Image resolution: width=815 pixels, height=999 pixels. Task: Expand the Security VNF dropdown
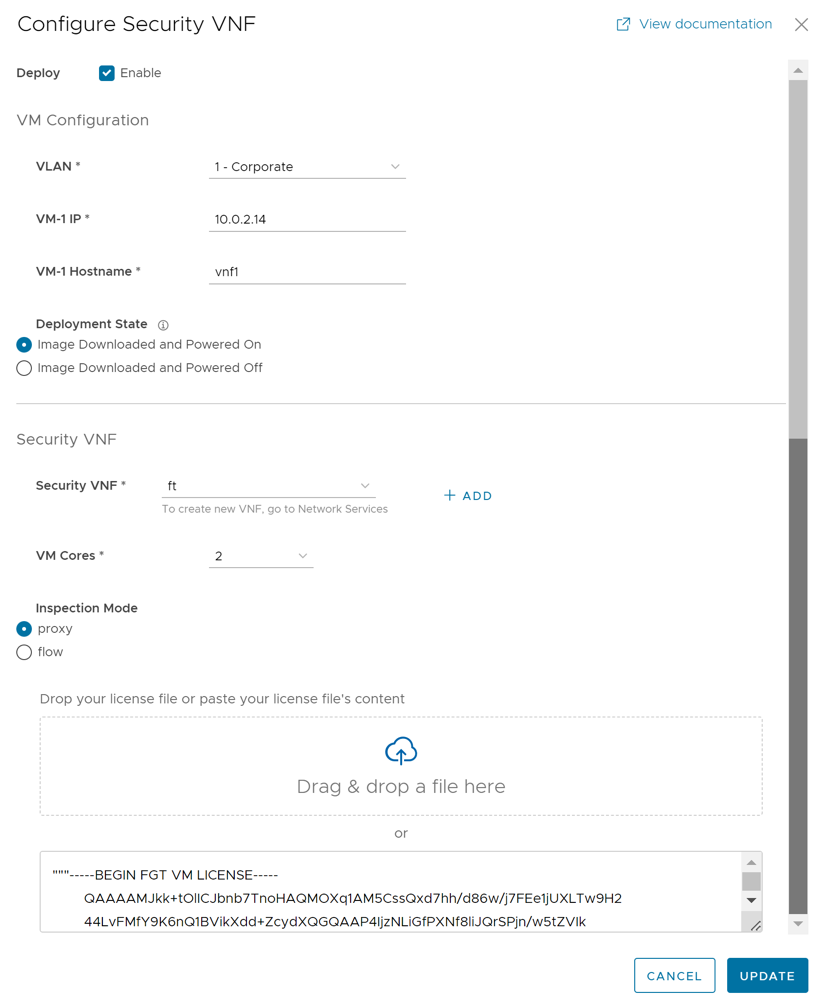tap(268, 486)
